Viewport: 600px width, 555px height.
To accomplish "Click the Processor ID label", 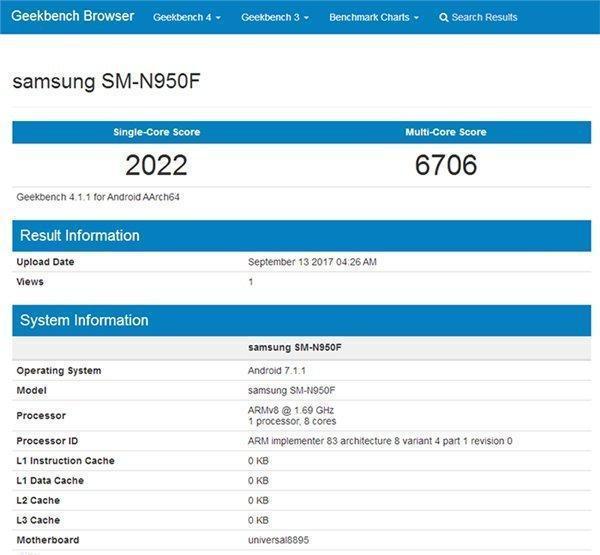I will point(47,441).
